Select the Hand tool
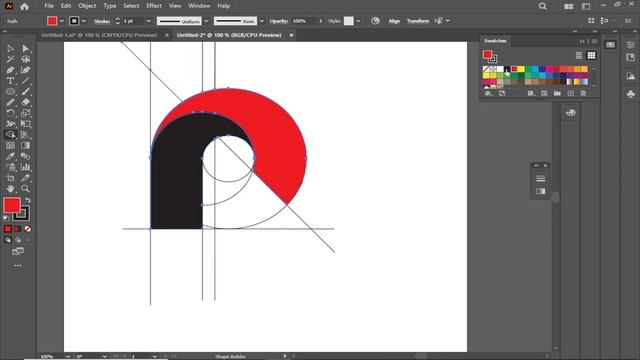Screen dimensions: 640x360 (10, 189)
